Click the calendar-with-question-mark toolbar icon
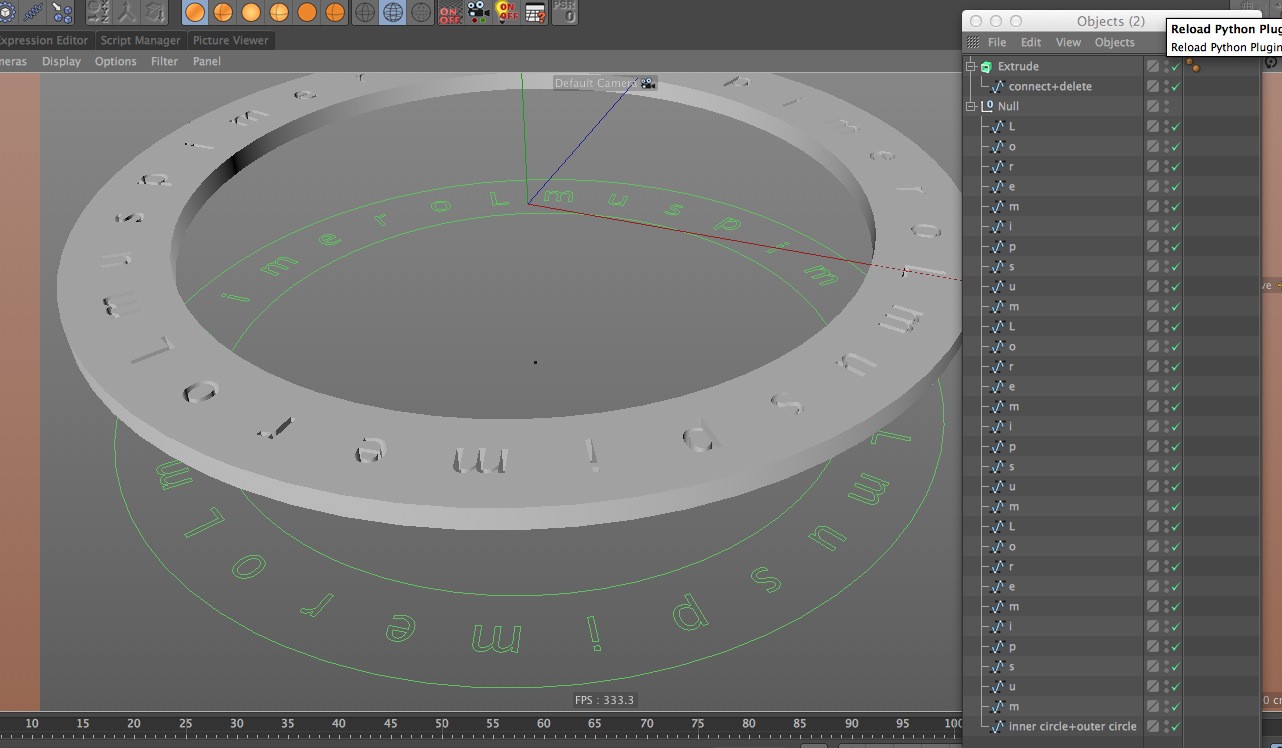 [535, 12]
